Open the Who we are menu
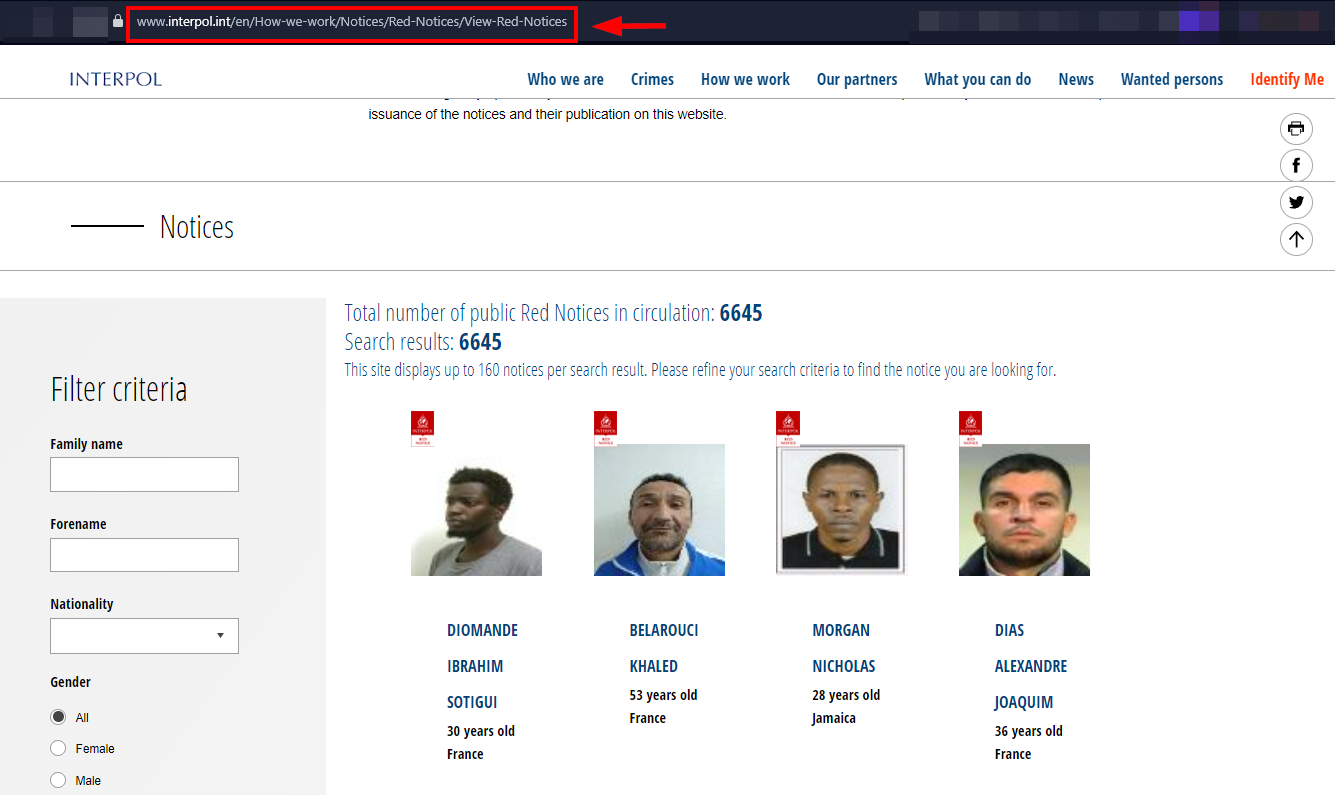Viewport: 1335px width, 795px height. click(566, 79)
